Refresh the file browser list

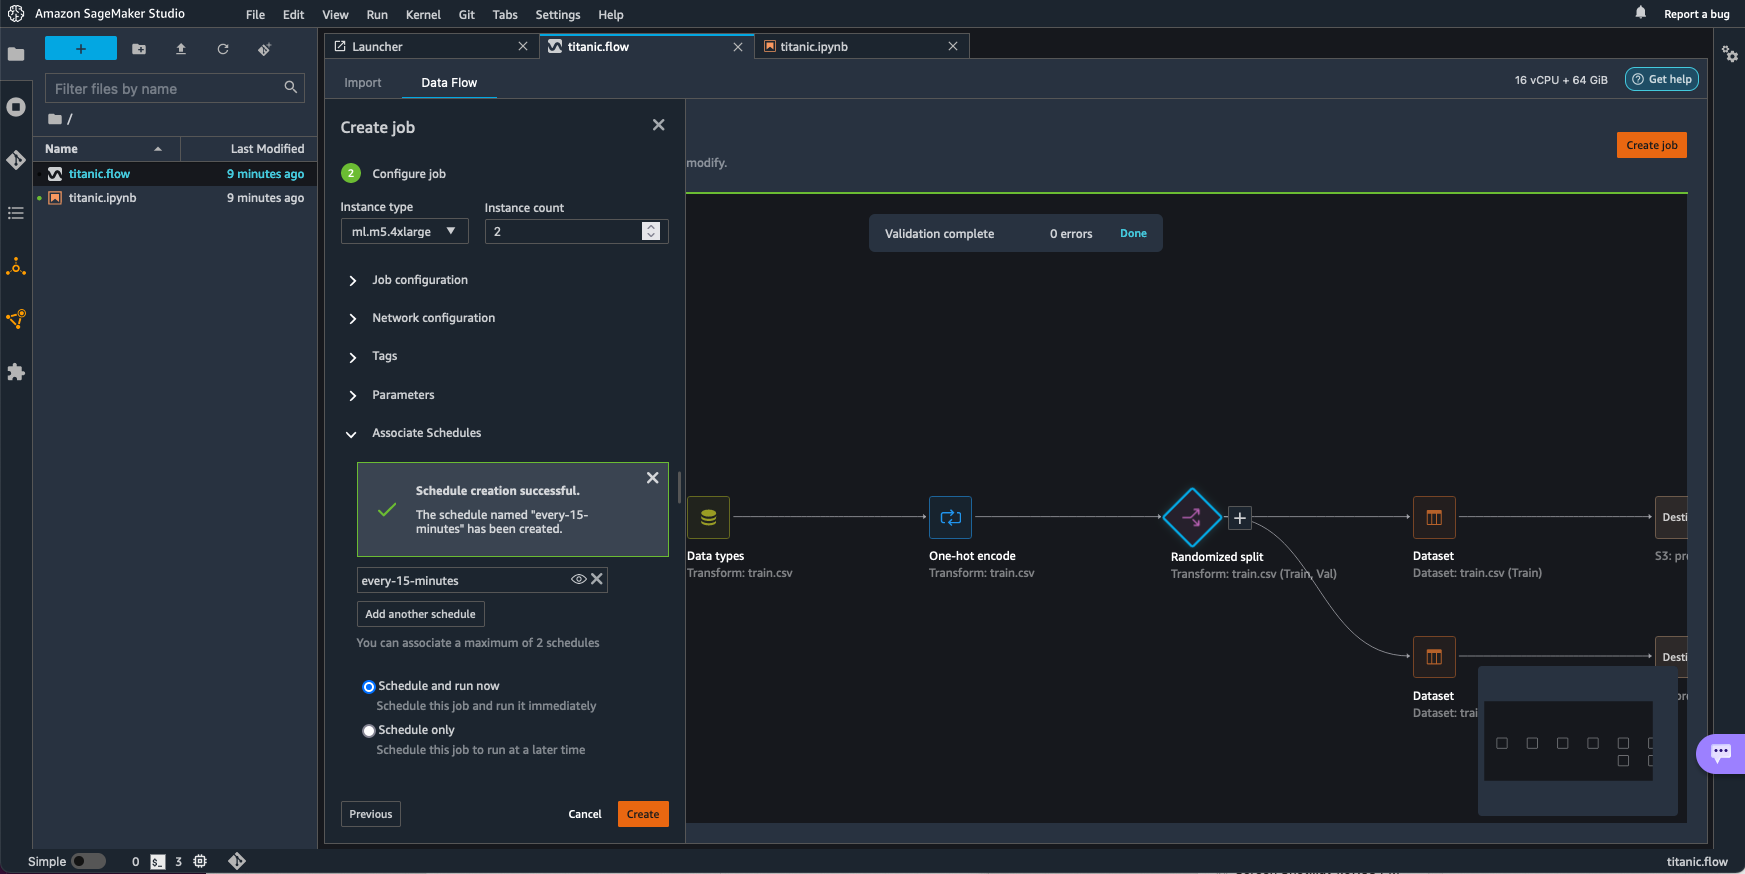click(223, 49)
